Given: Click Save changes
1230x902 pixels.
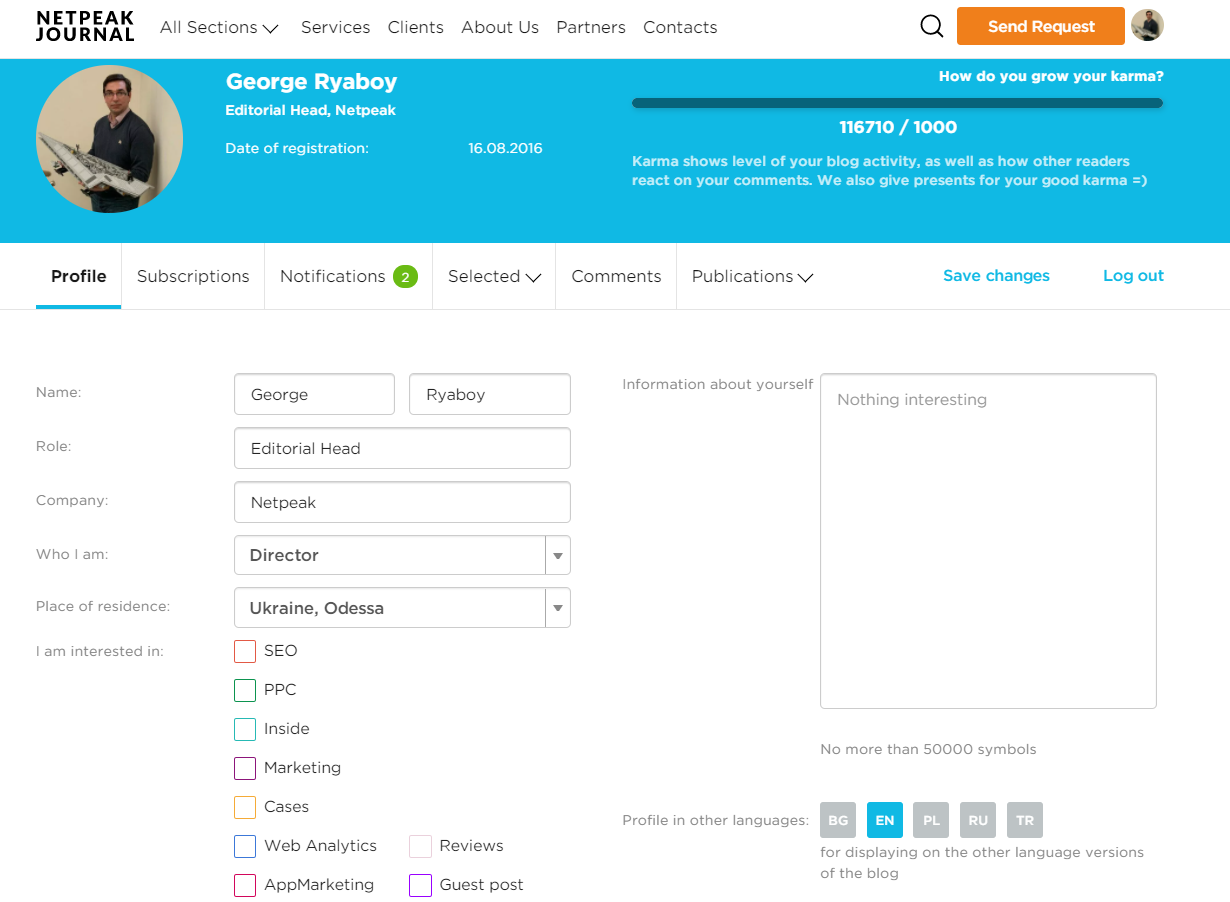Looking at the screenshot, I should (x=996, y=276).
